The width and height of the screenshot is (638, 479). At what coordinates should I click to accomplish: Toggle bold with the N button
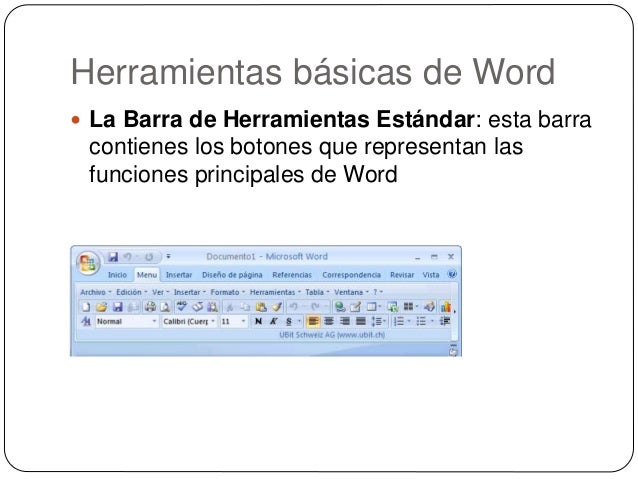click(258, 322)
